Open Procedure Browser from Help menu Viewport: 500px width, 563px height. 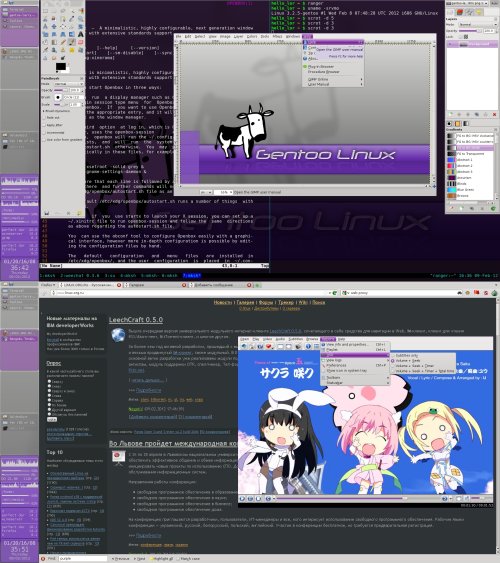pyautogui.click(x=333, y=72)
